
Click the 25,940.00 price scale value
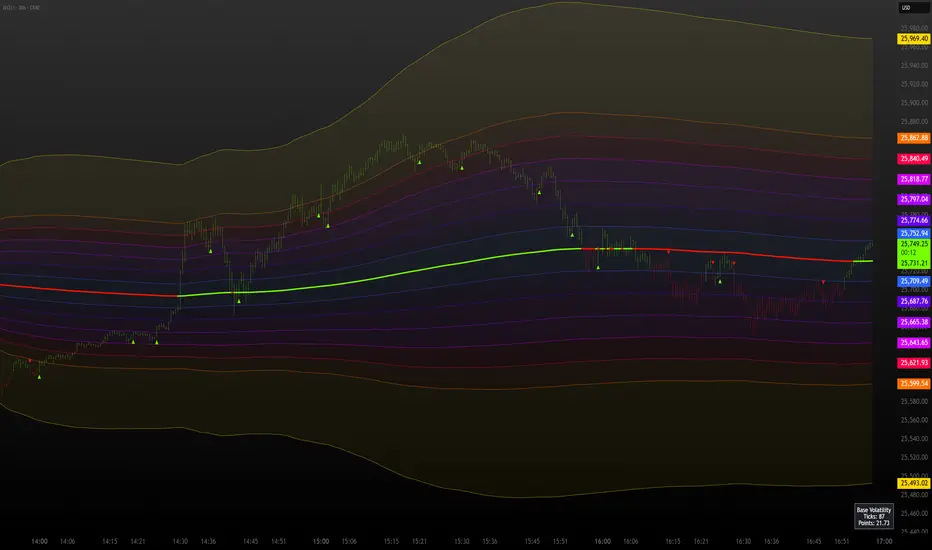pyautogui.click(x=914, y=65)
